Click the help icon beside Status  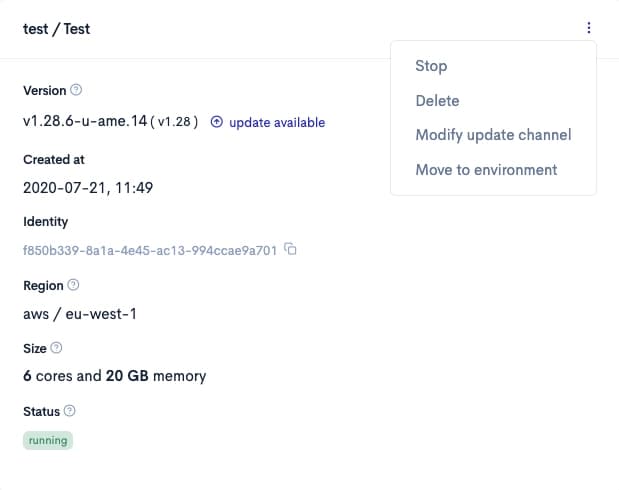tap(70, 411)
